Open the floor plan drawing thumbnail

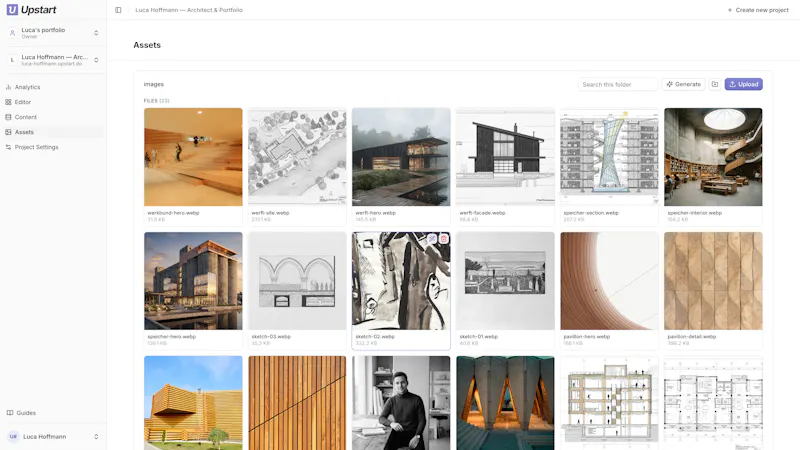pyautogui.click(x=713, y=403)
